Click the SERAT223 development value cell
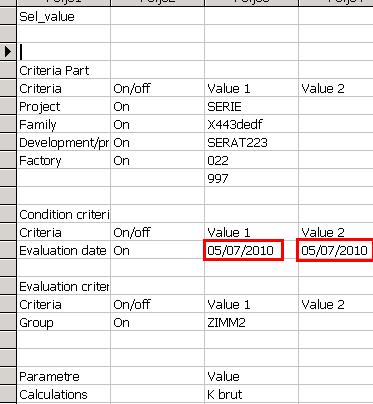The image size is (373, 404). (x=251, y=142)
